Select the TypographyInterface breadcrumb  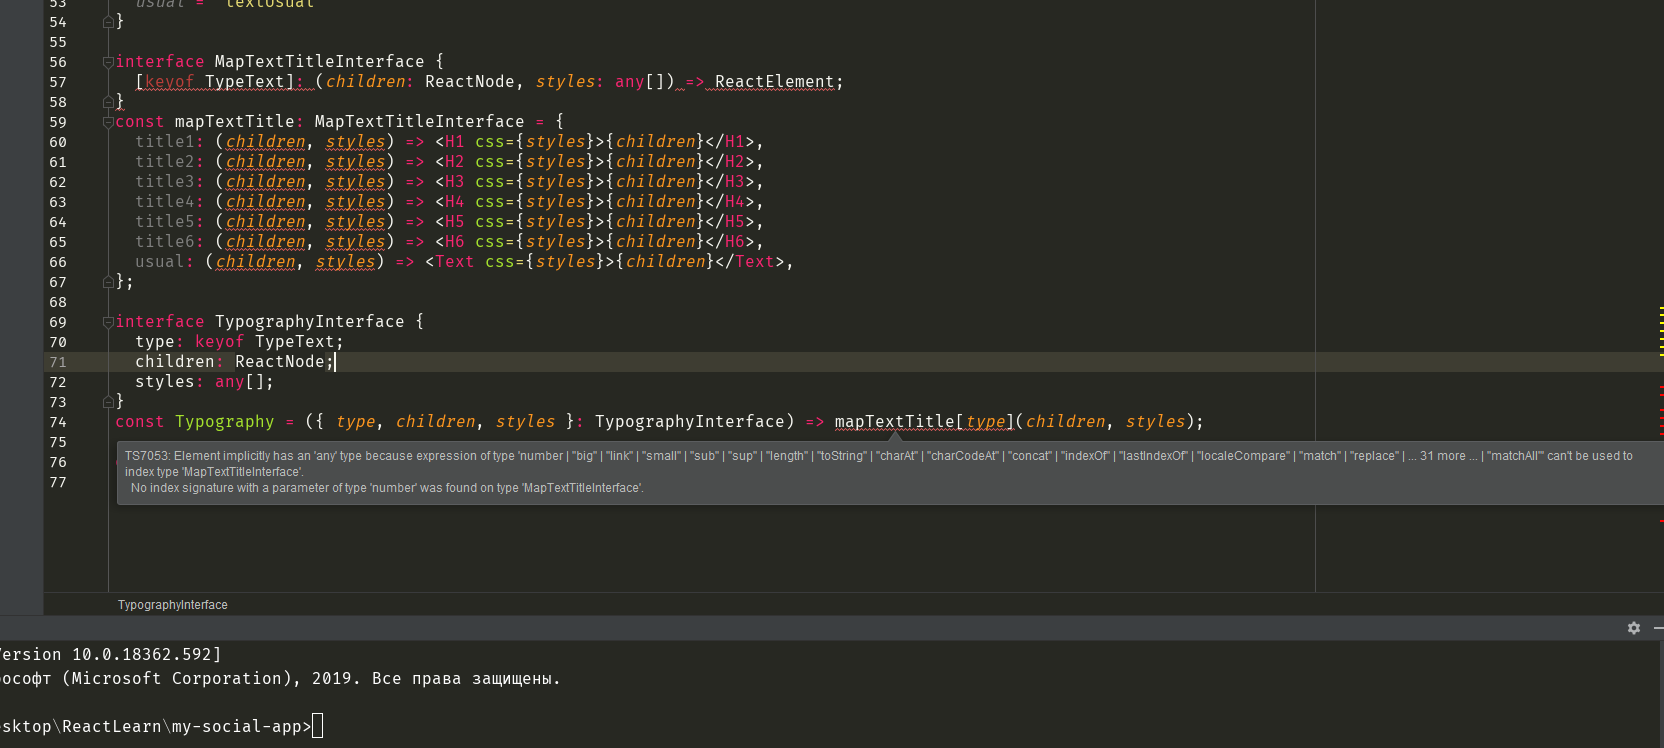[173, 605]
